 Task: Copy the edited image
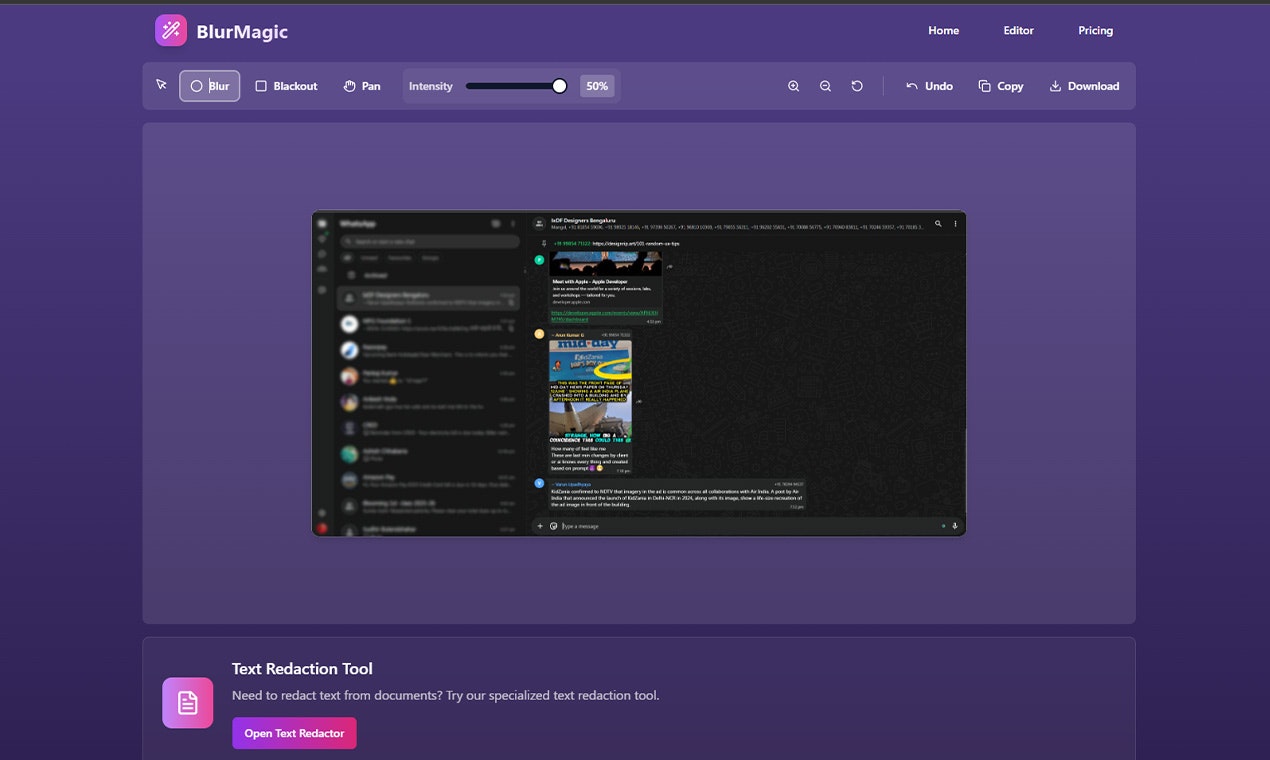1001,86
